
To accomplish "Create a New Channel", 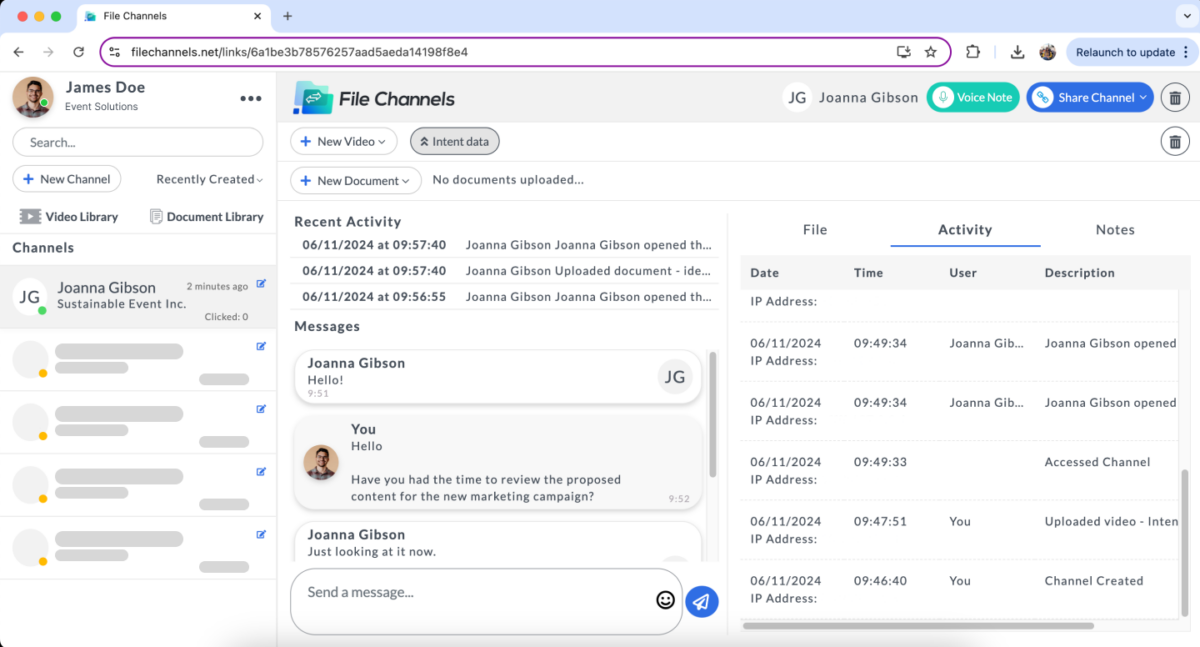I will 67,179.
